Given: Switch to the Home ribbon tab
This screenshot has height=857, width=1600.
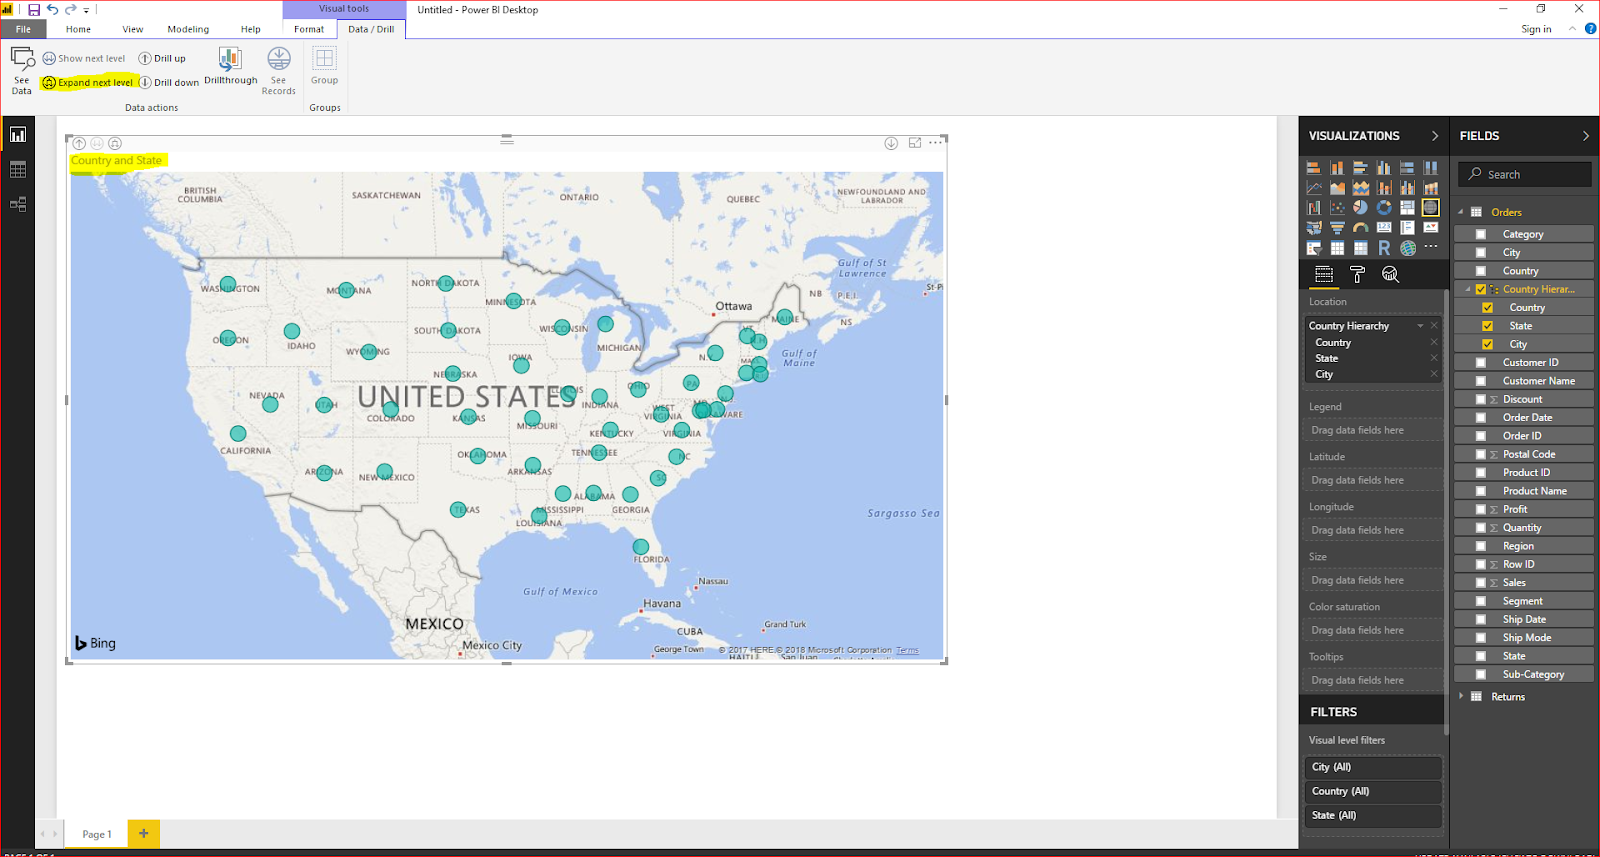Looking at the screenshot, I should point(78,29).
